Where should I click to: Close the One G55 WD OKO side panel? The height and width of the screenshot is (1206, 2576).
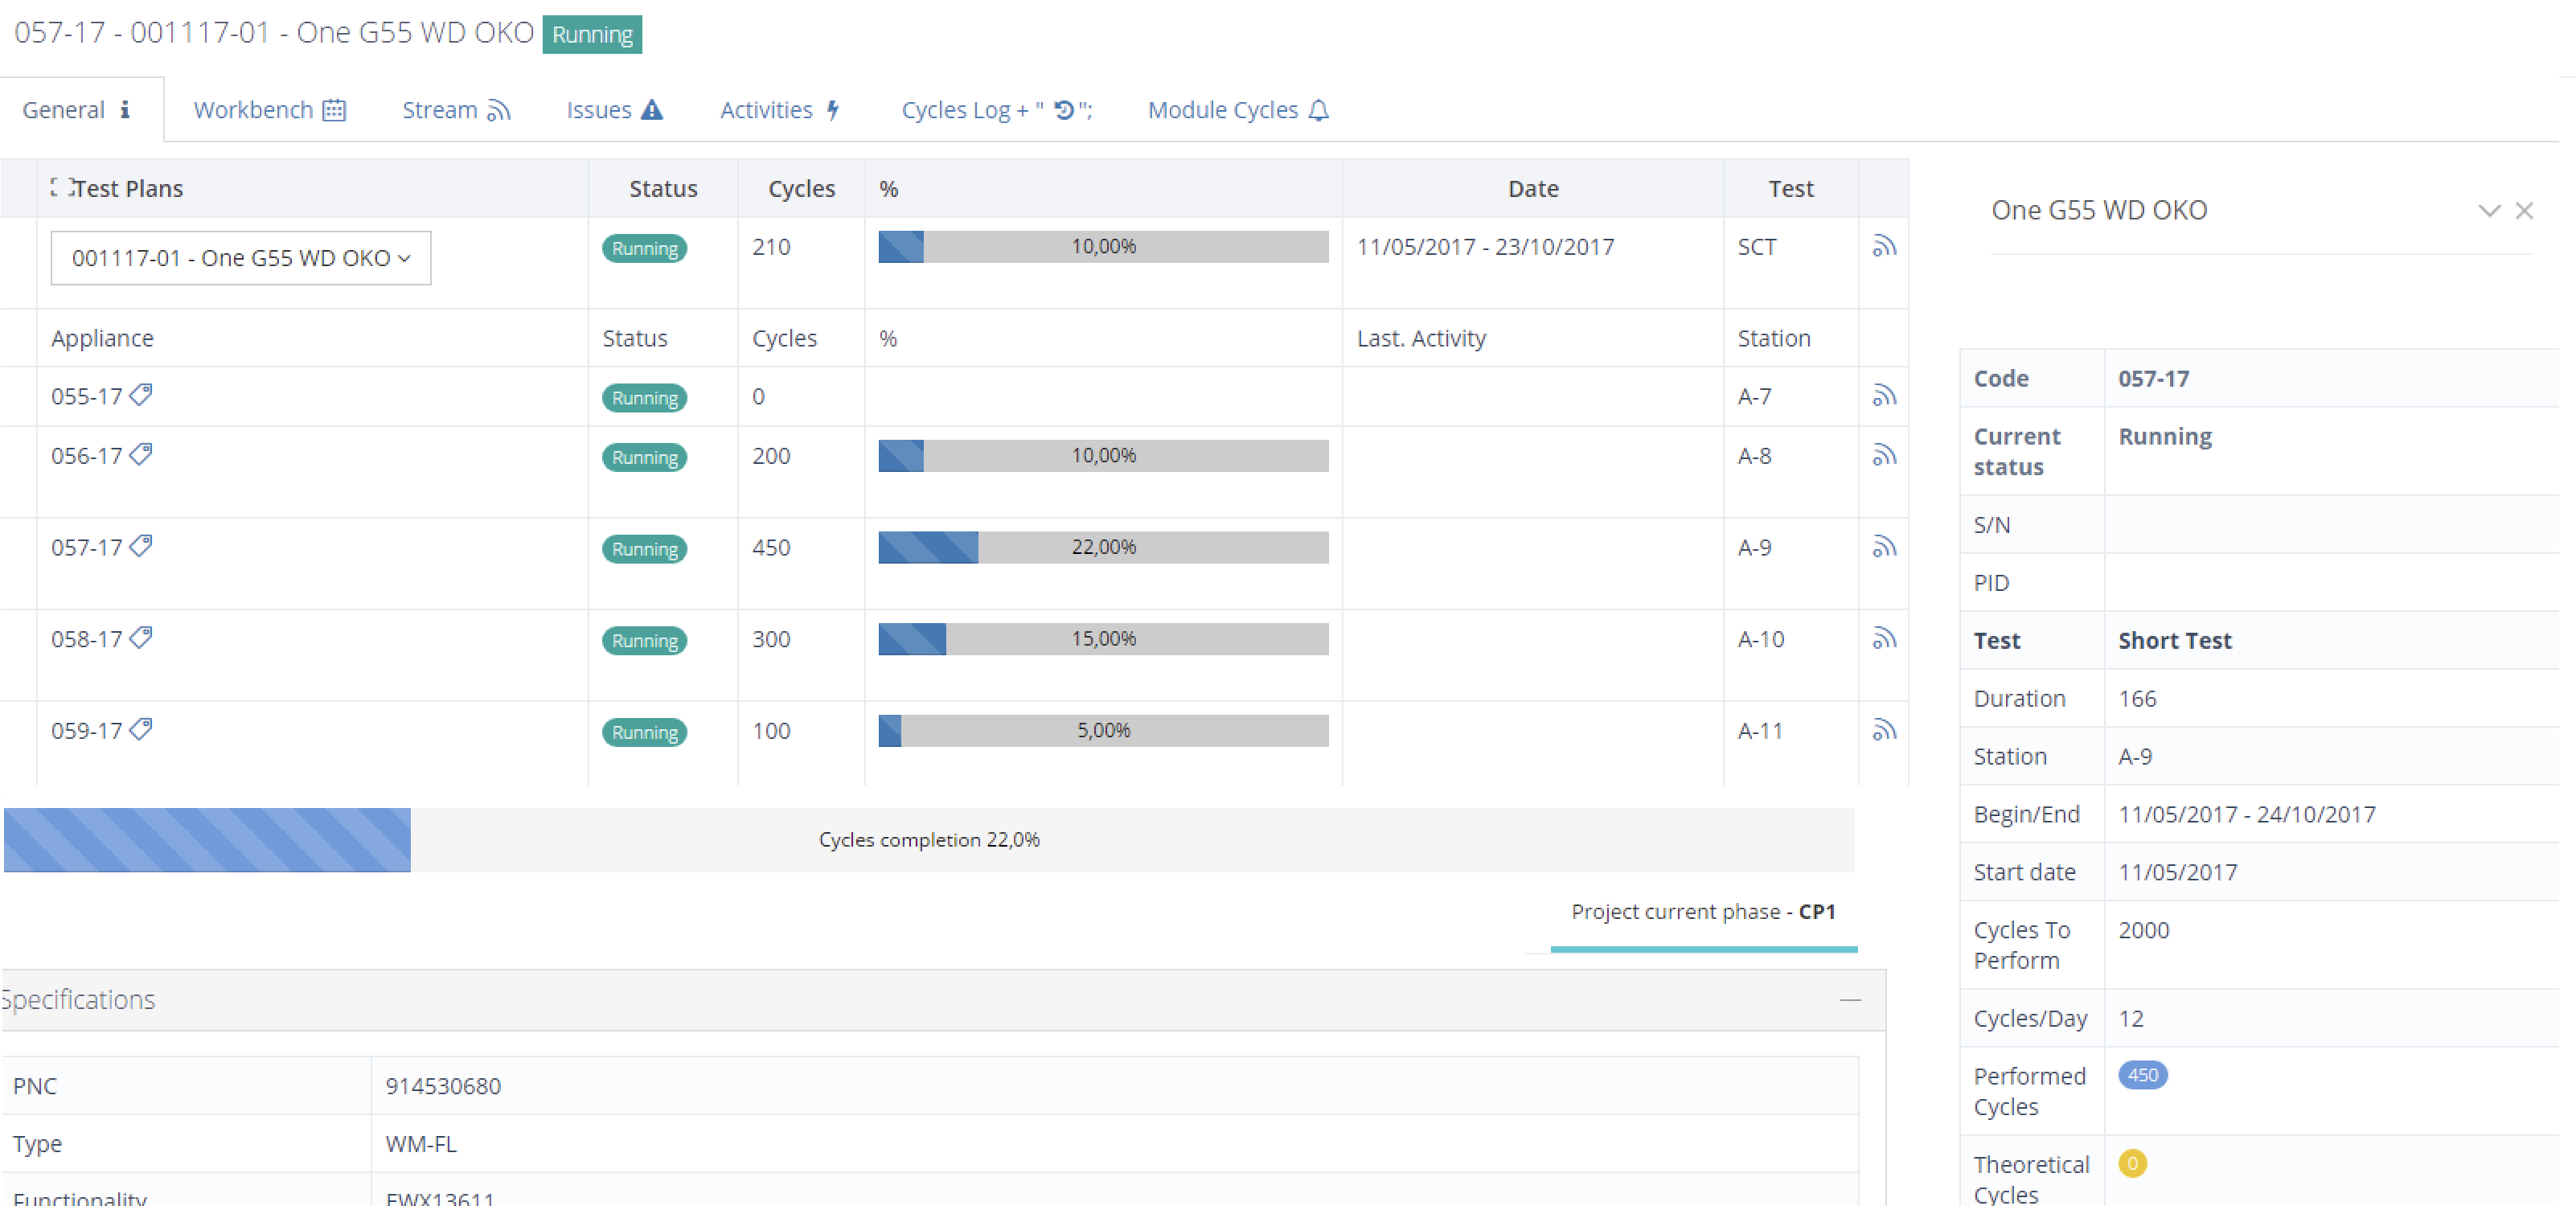(2524, 211)
